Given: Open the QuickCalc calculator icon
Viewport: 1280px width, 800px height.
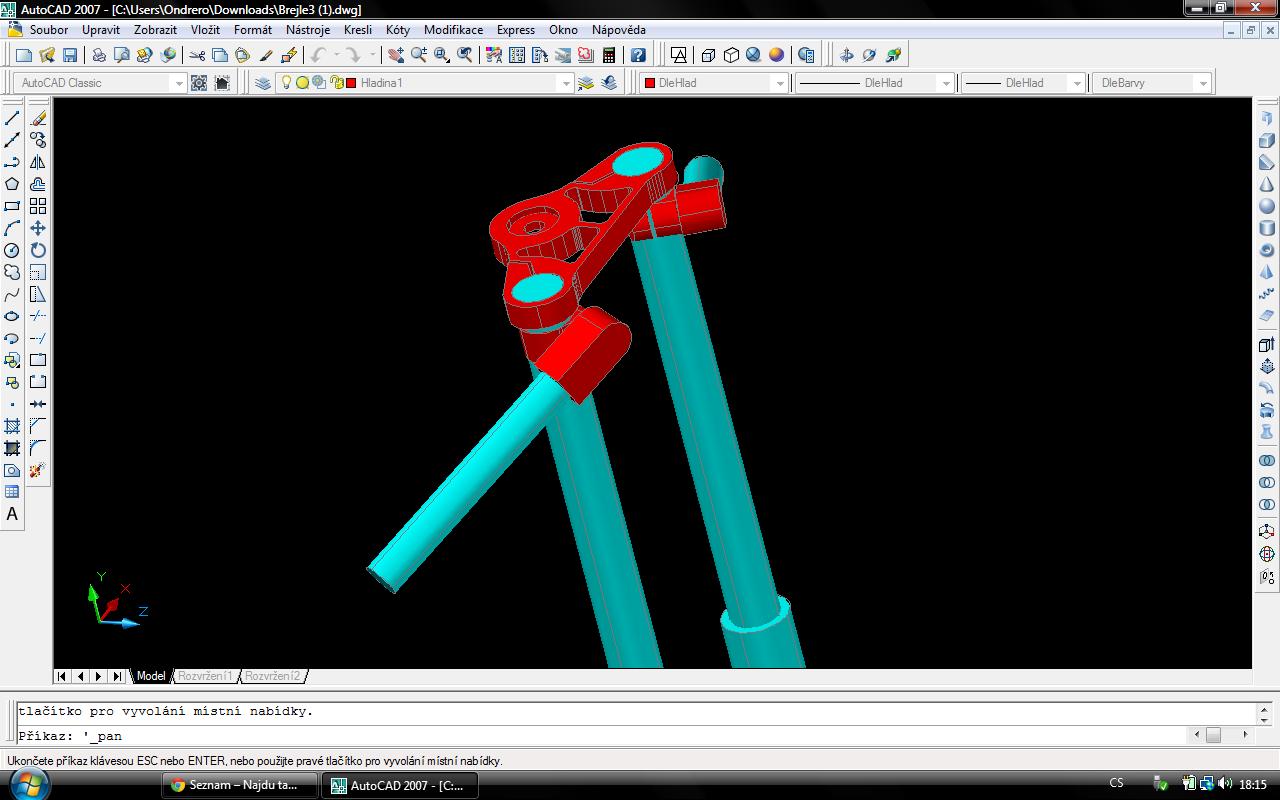Looking at the screenshot, I should 609,55.
